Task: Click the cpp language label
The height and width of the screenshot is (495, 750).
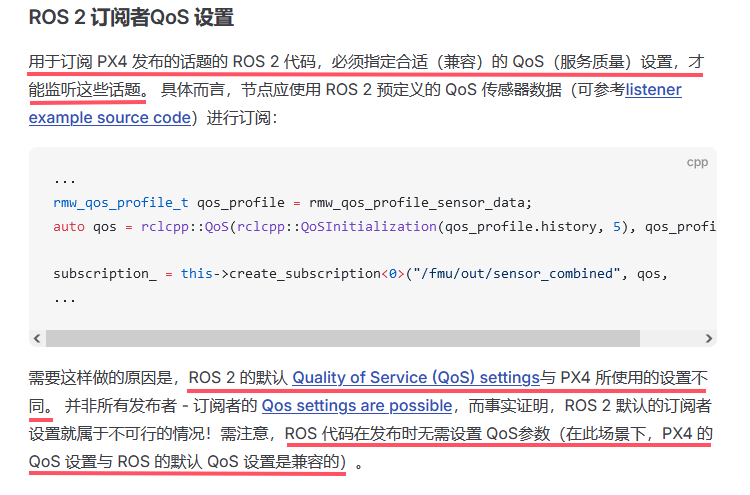Action: click(x=697, y=162)
